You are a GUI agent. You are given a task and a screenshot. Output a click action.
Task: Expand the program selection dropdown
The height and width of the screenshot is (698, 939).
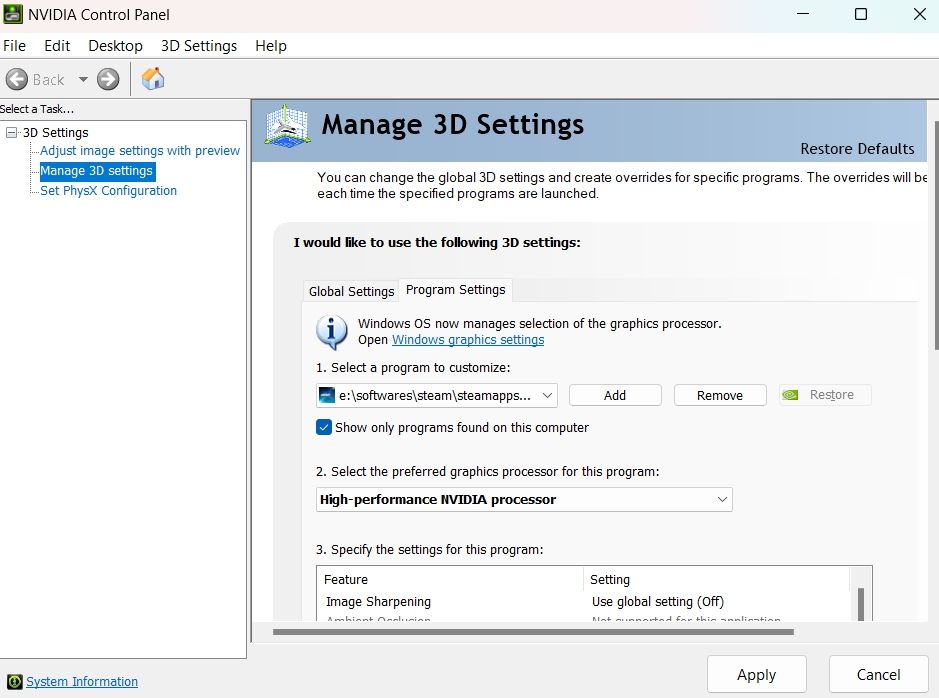437,395
